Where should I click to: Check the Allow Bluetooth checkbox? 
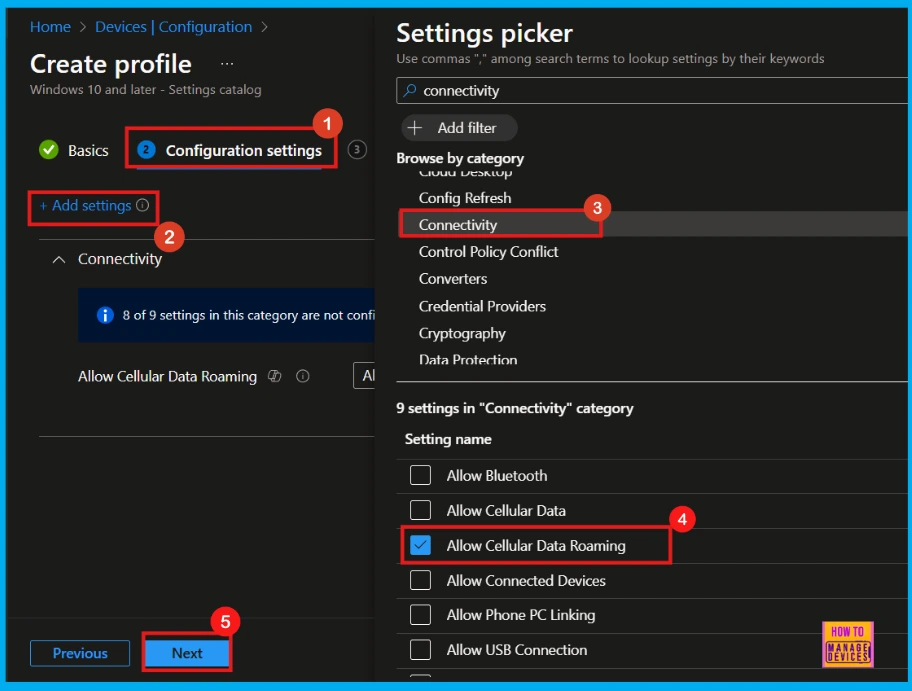(420, 475)
